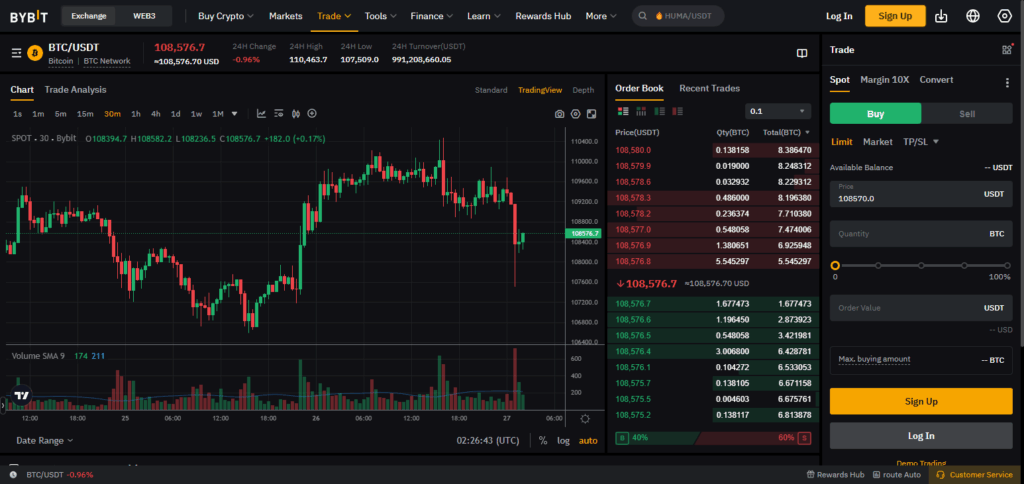Take a chart snapshot with camera icon
The height and width of the screenshot is (484, 1024).
coord(560,114)
